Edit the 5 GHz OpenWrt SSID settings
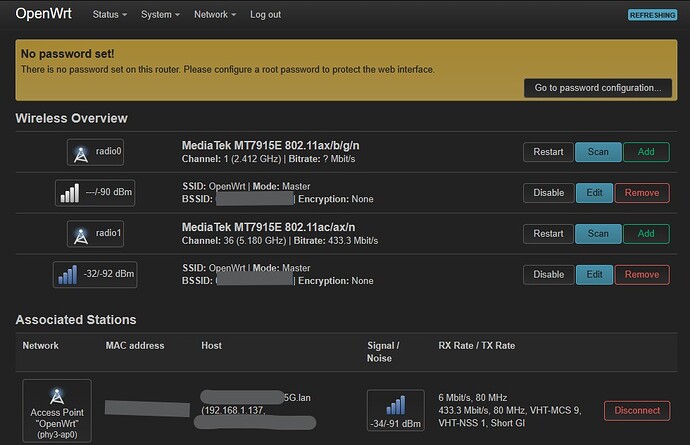This screenshot has width=690, height=445. point(593,275)
